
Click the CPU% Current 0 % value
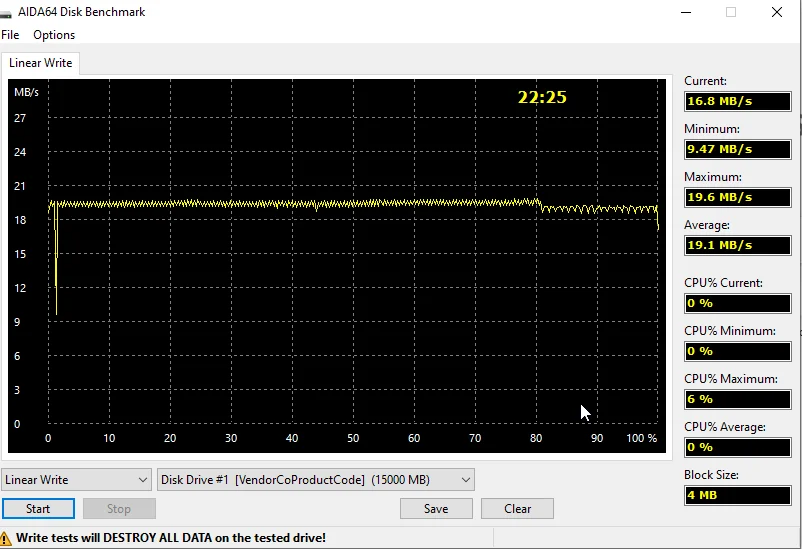pos(738,303)
